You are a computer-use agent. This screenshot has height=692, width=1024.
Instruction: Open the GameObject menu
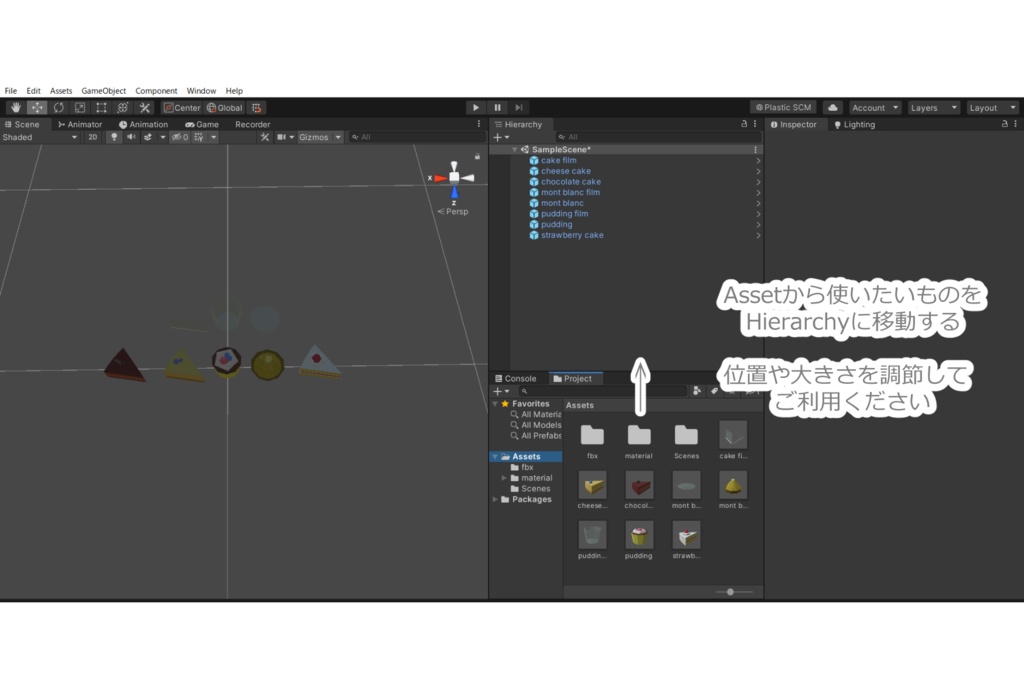click(x=103, y=91)
